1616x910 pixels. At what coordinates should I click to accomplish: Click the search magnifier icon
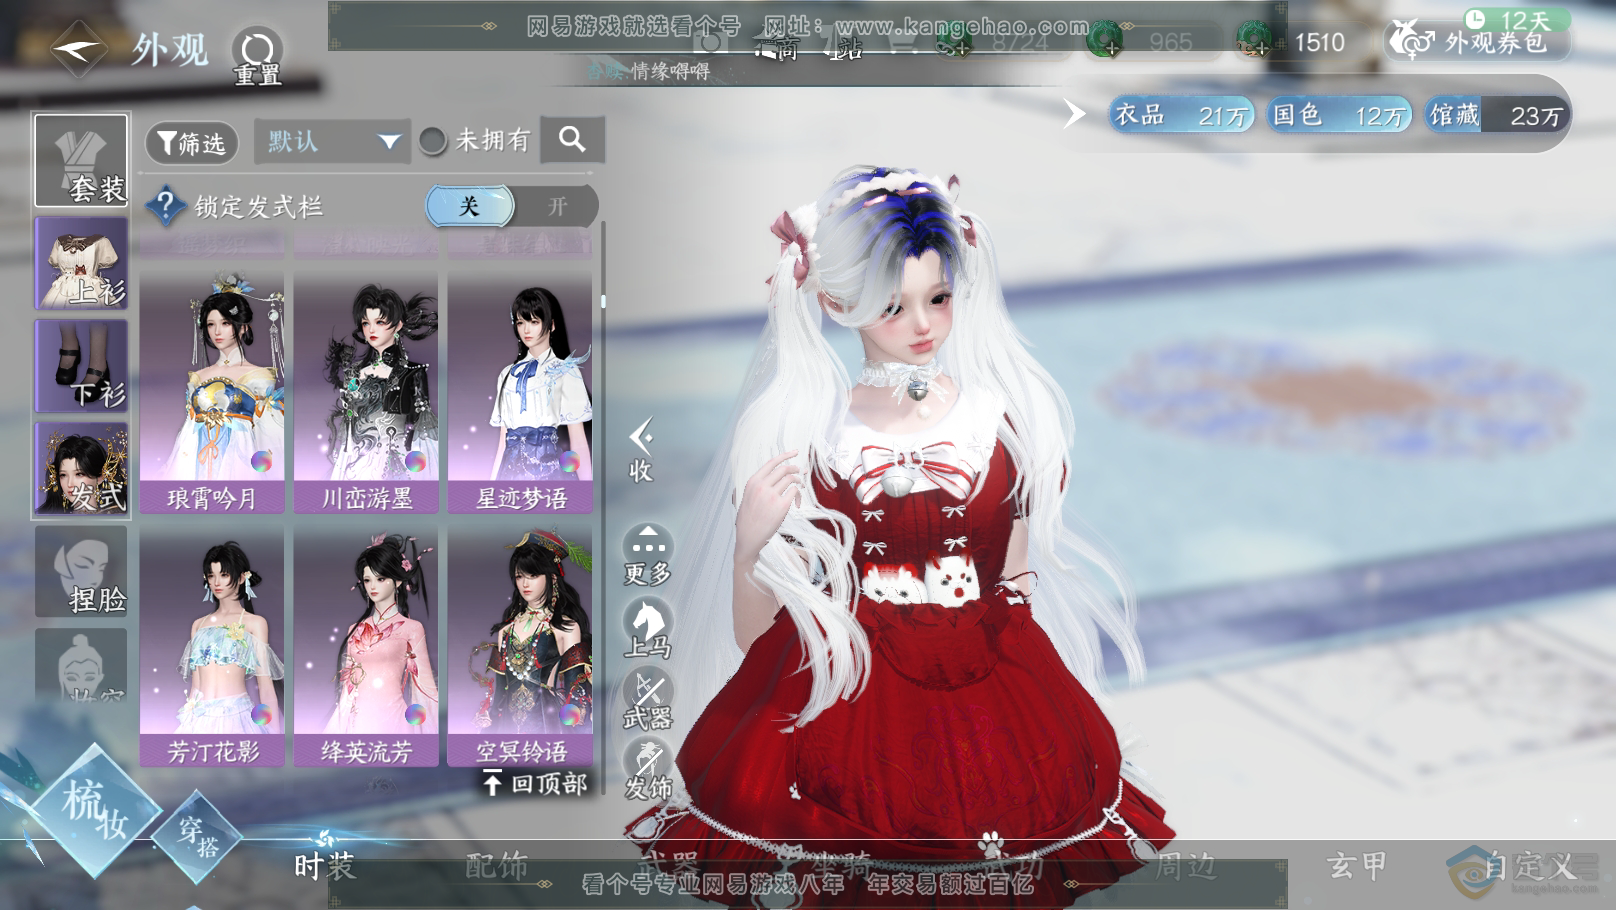point(572,139)
